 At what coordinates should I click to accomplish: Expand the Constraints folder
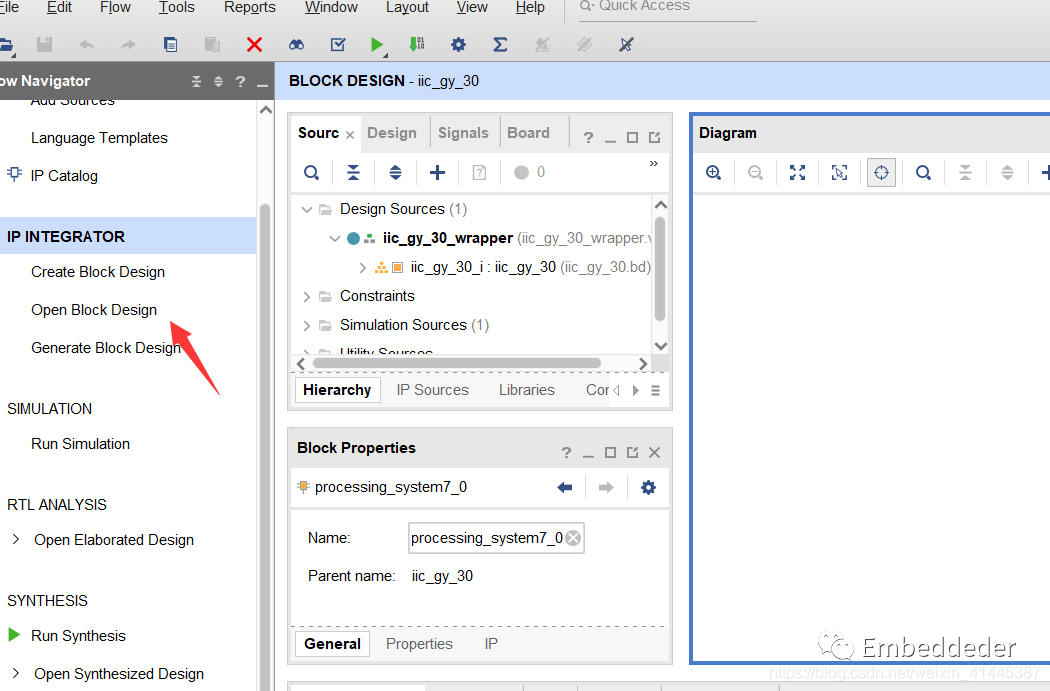point(307,296)
